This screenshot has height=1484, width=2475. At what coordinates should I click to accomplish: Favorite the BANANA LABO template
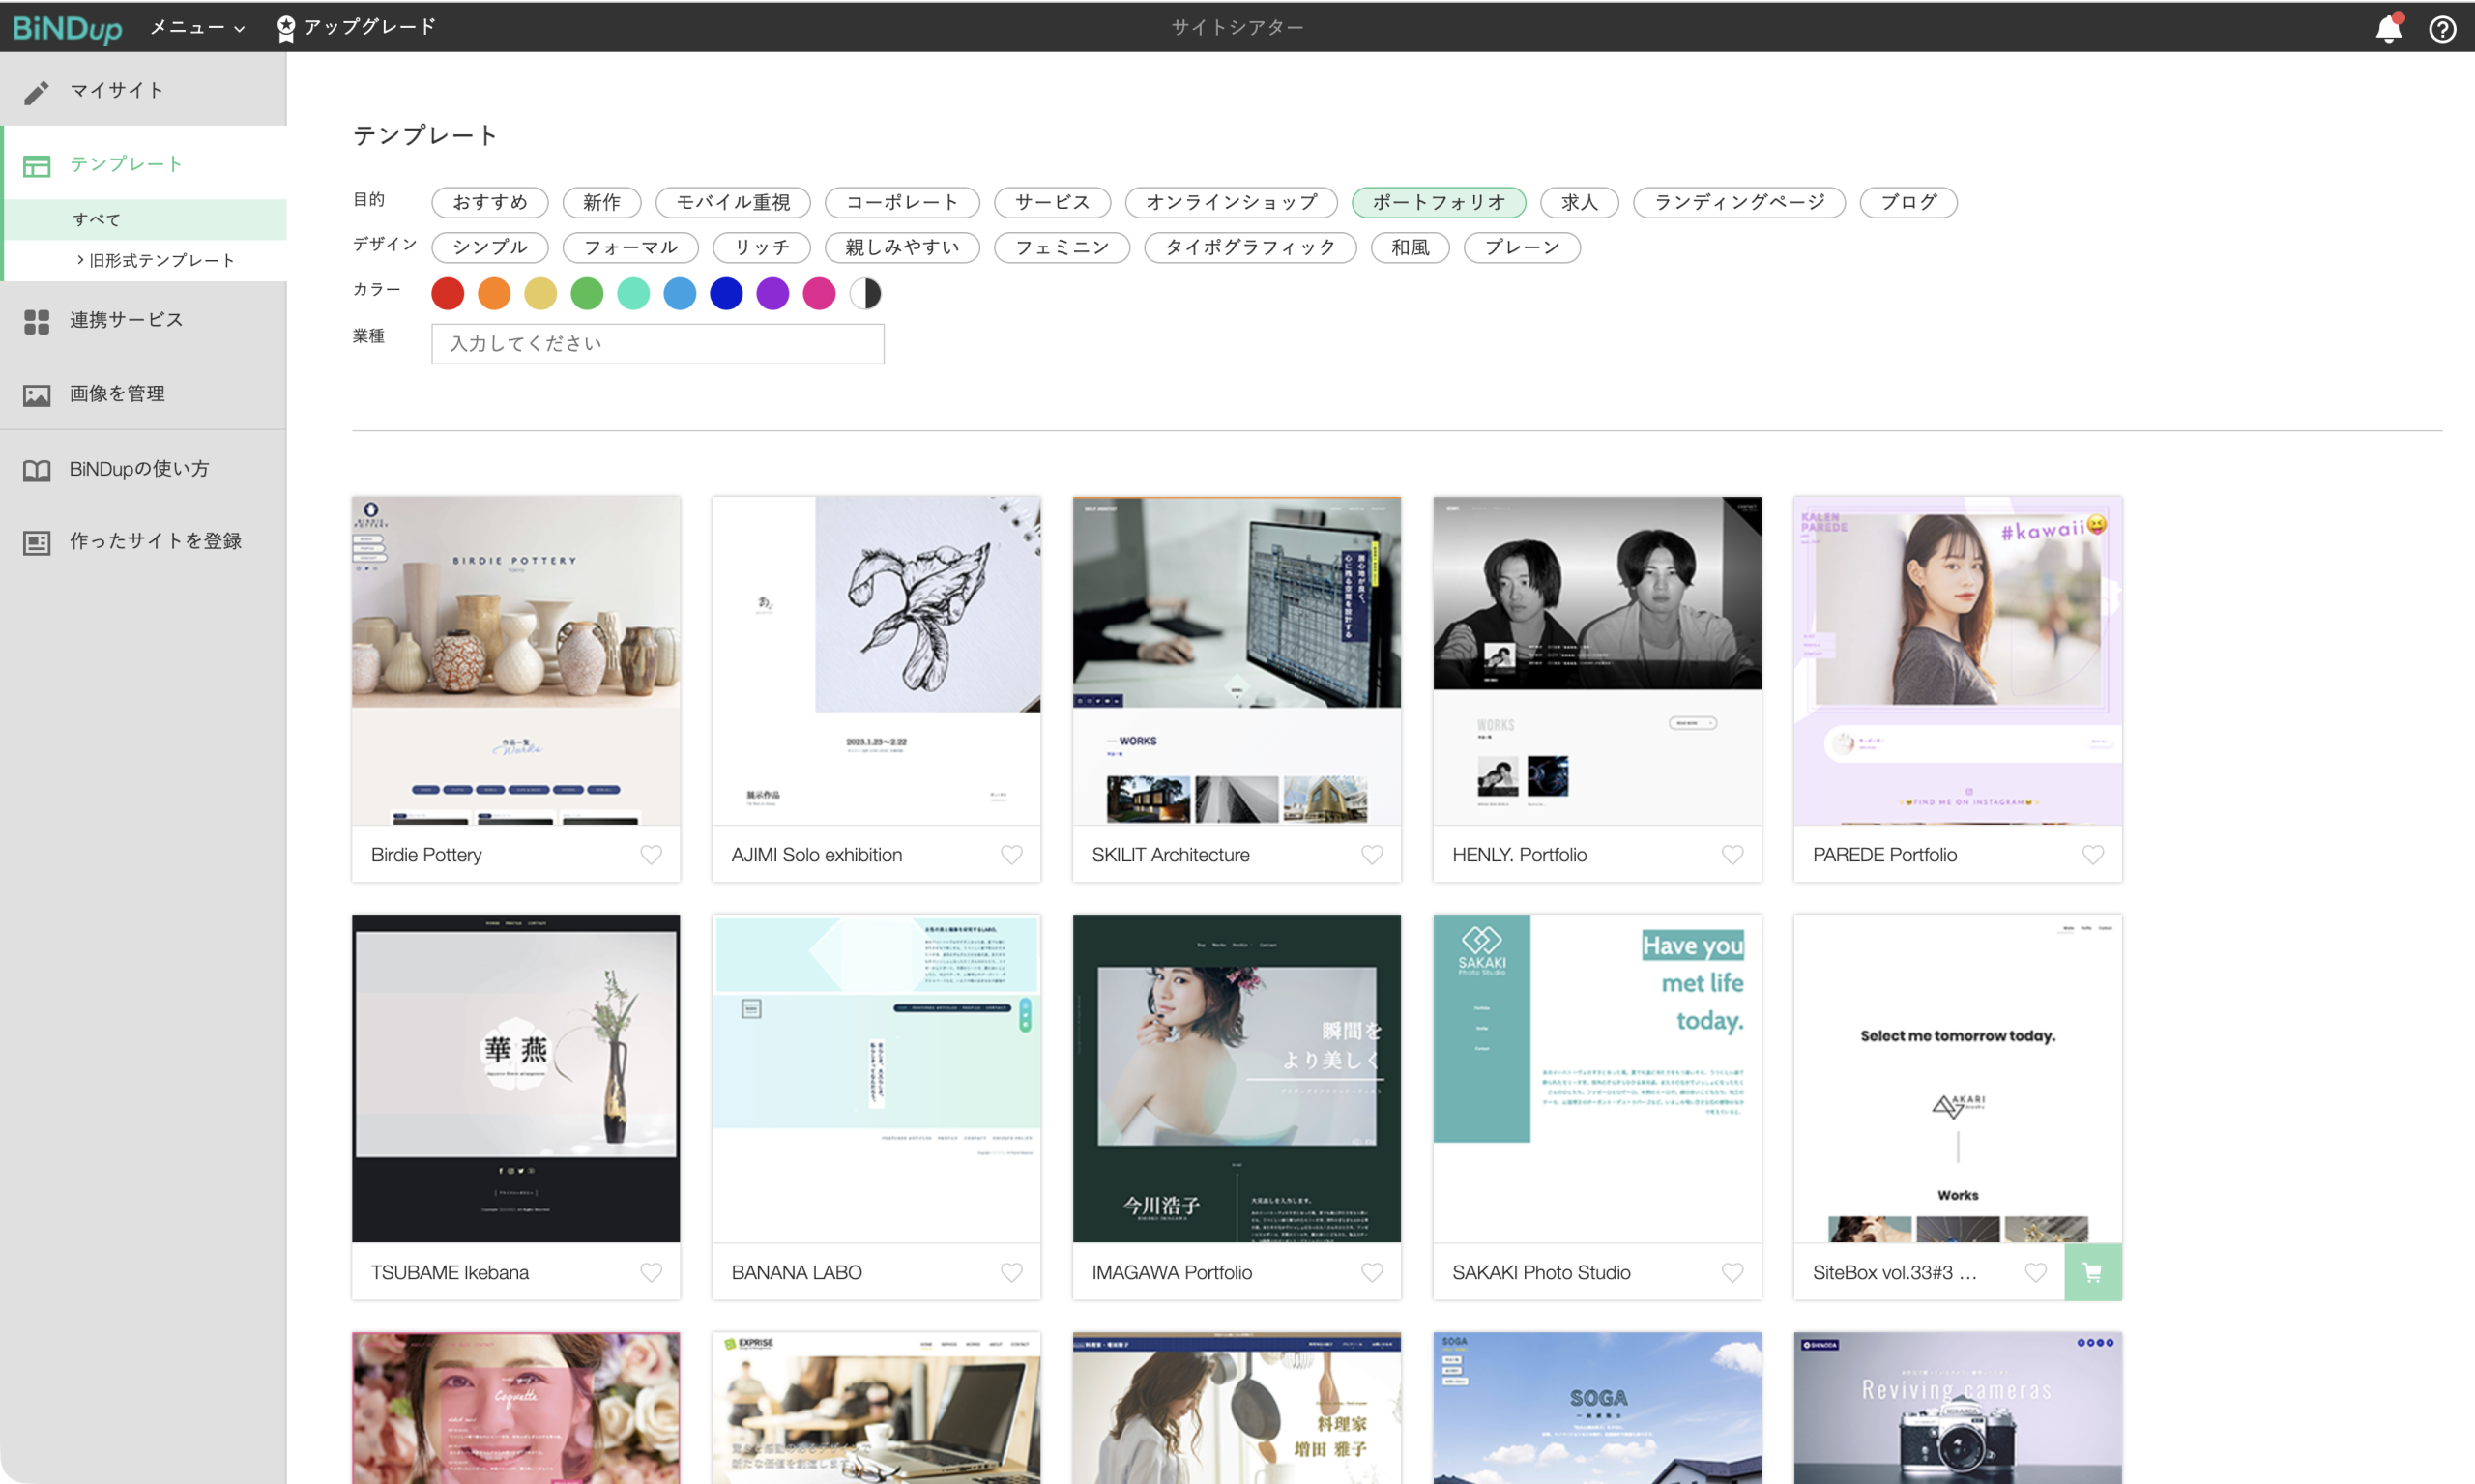pyautogui.click(x=1012, y=1272)
